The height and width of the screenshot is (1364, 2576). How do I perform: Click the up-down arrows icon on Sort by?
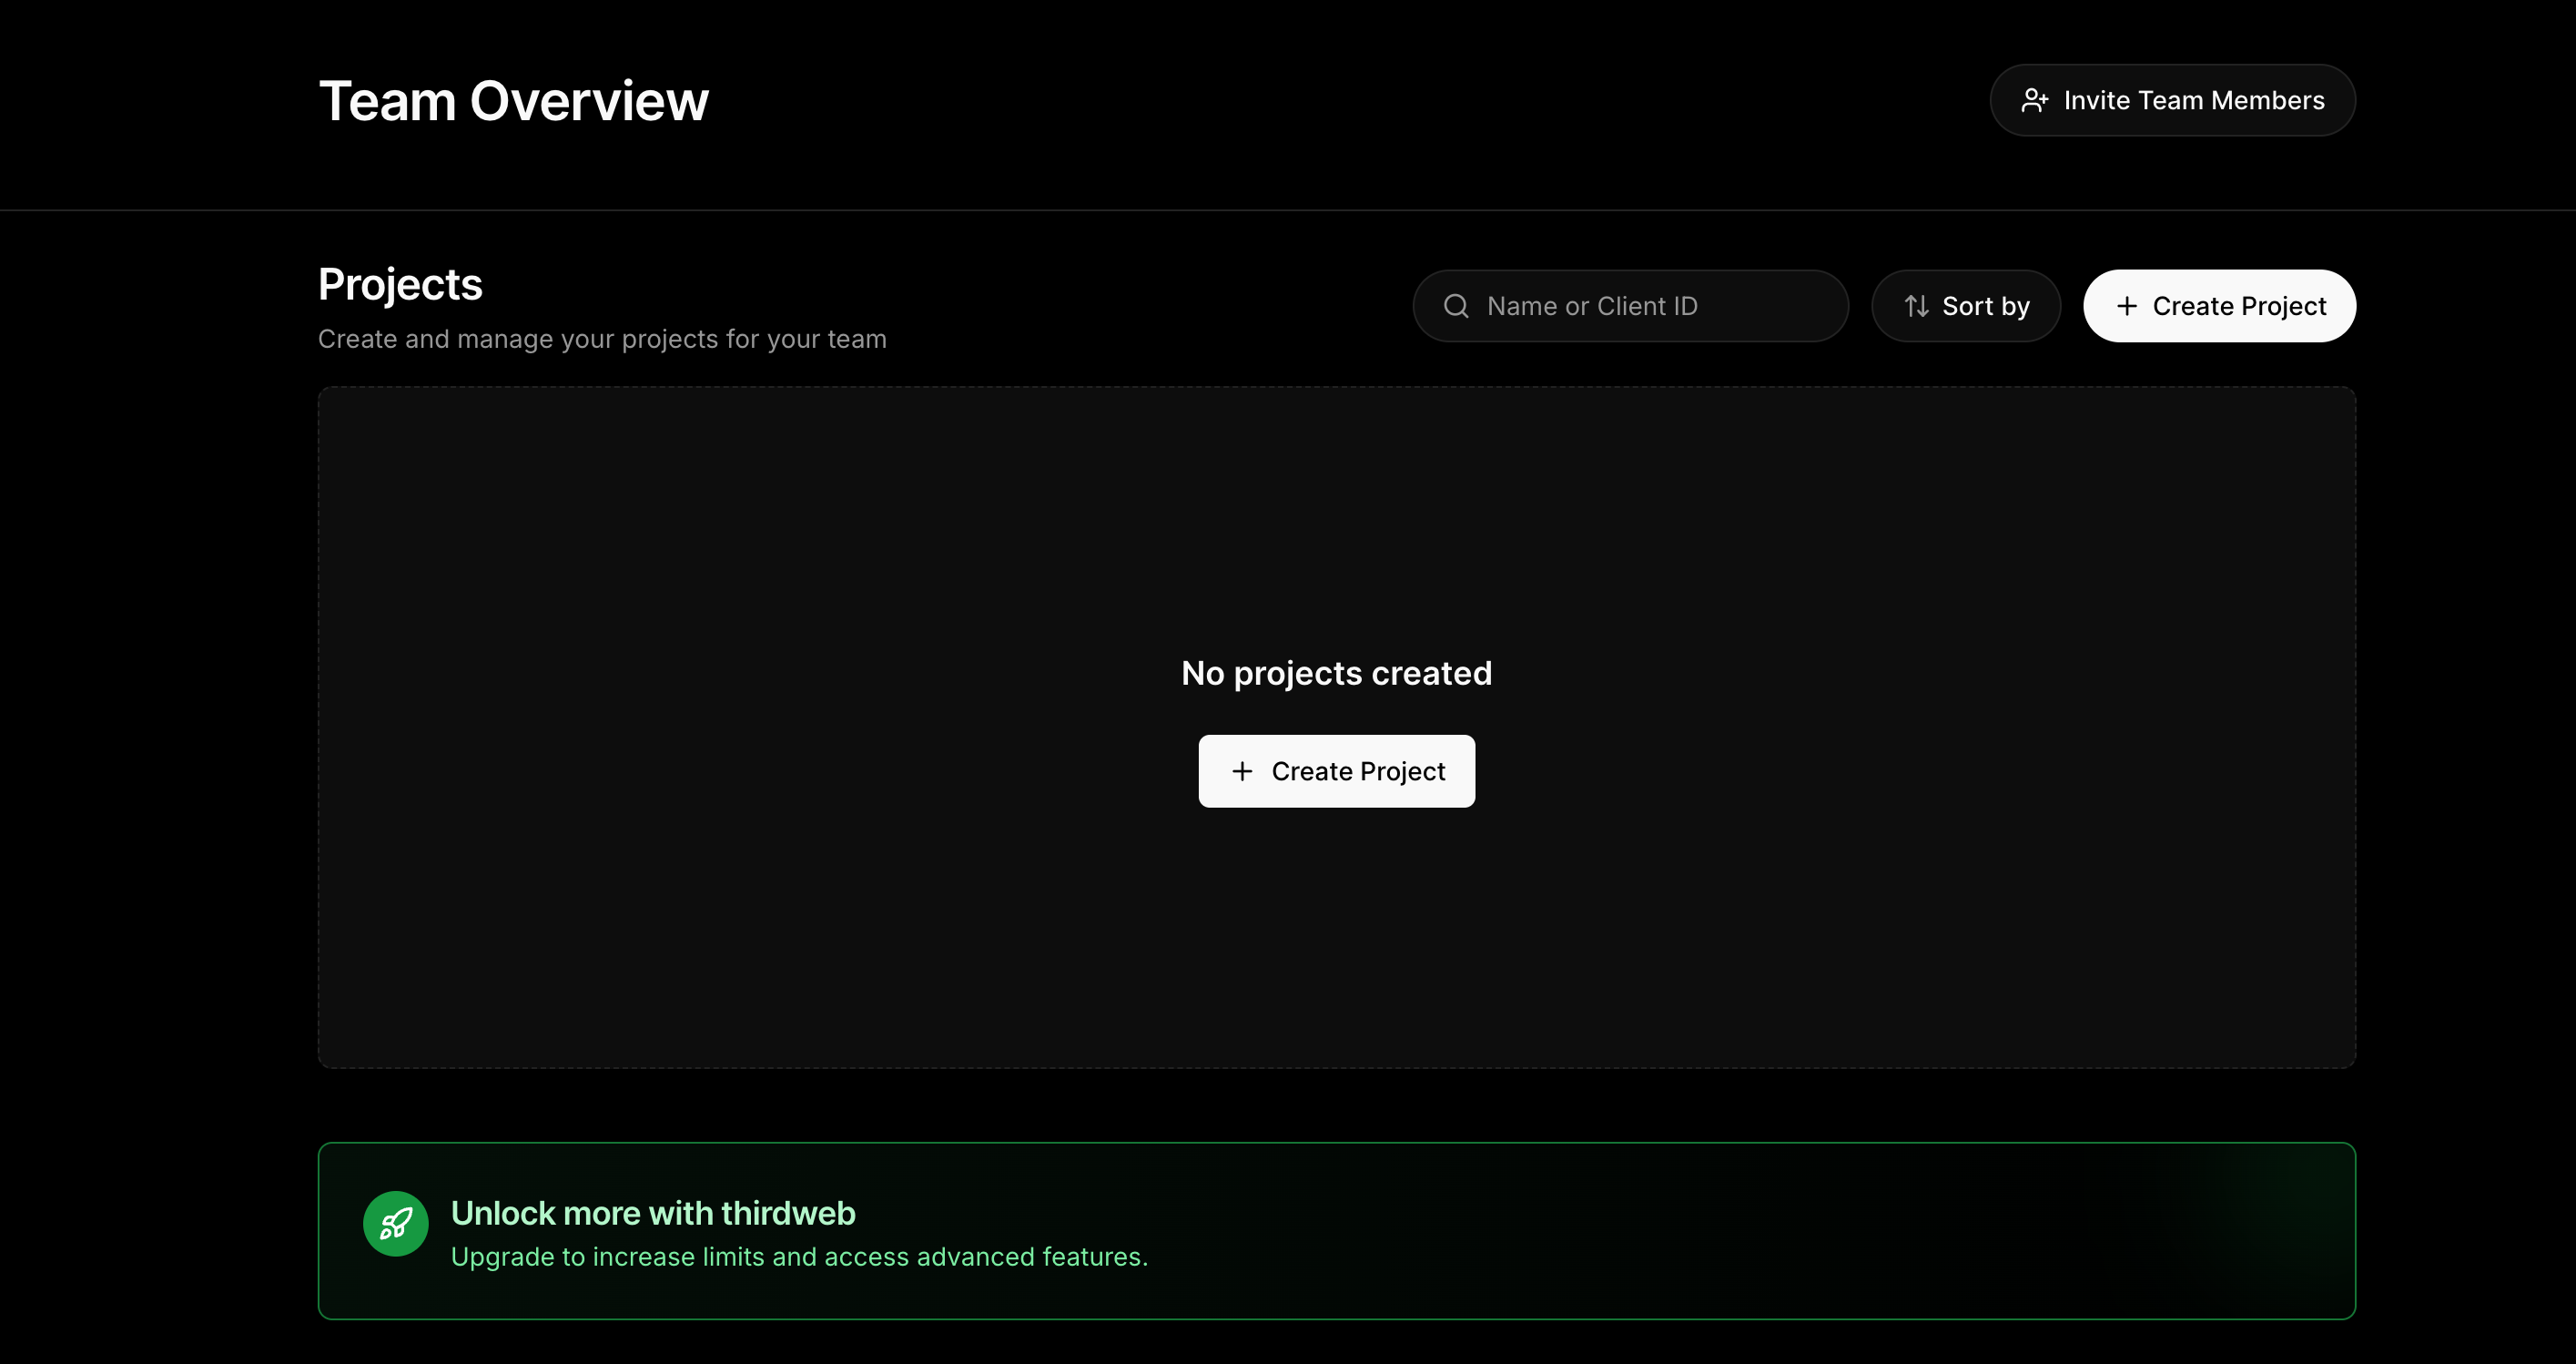(x=1916, y=306)
